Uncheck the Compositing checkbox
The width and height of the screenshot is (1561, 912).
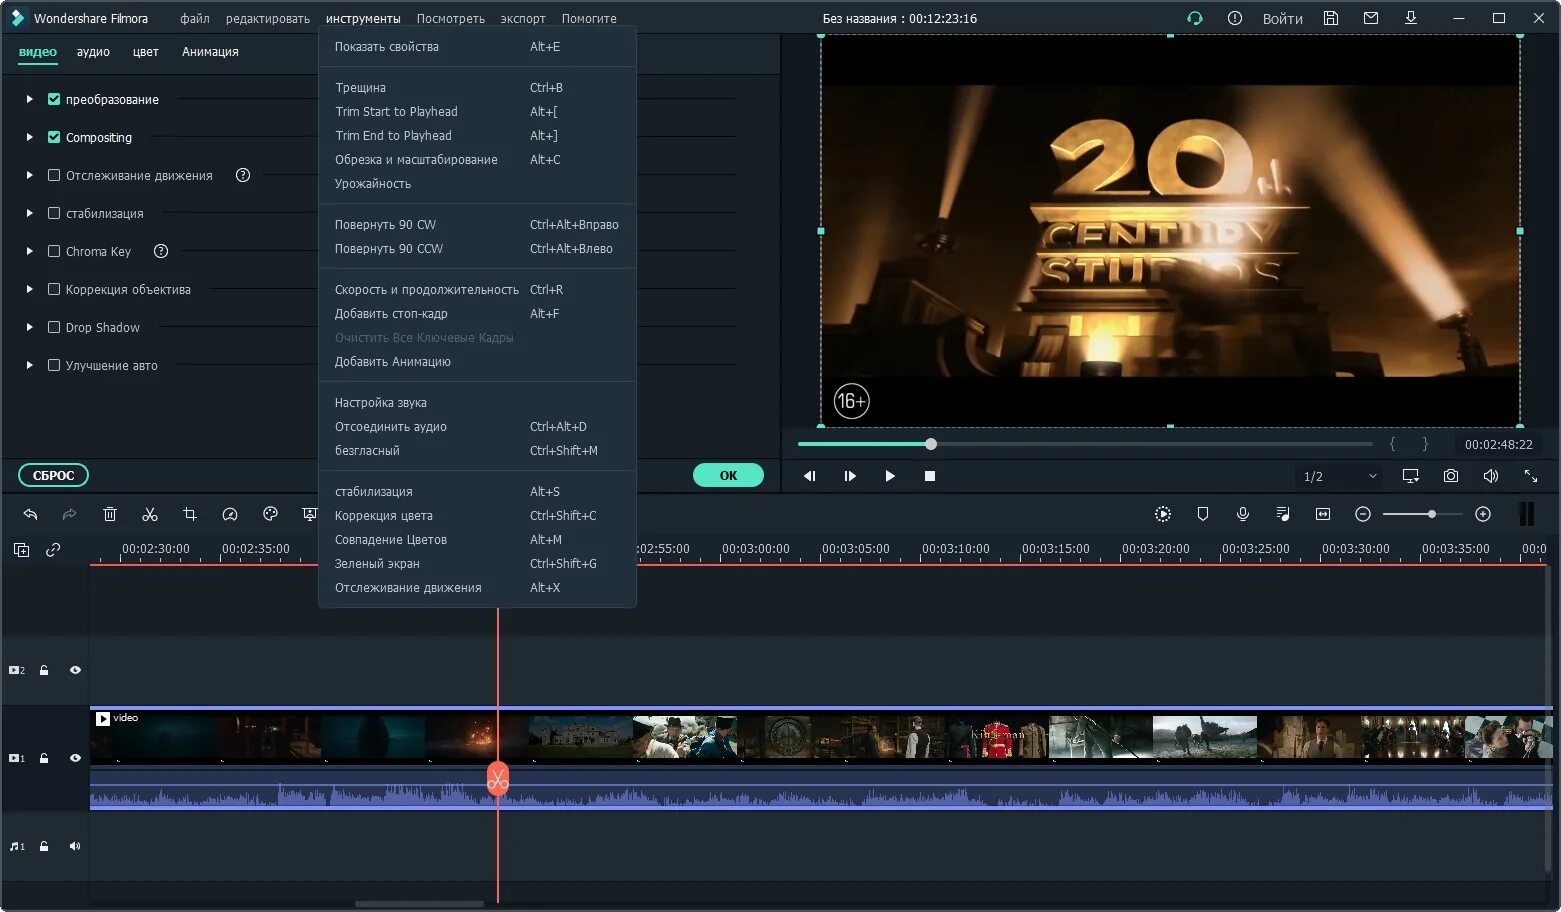54,137
